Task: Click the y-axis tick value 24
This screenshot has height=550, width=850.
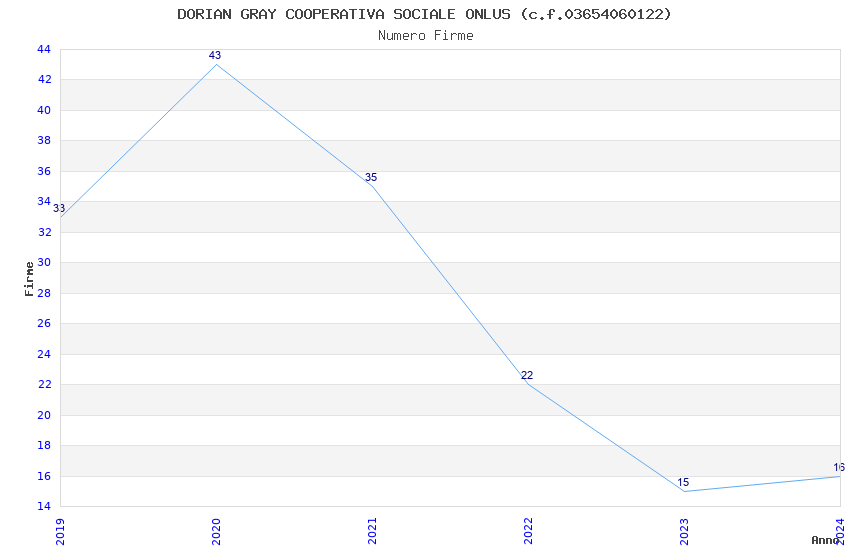Action: (44, 354)
